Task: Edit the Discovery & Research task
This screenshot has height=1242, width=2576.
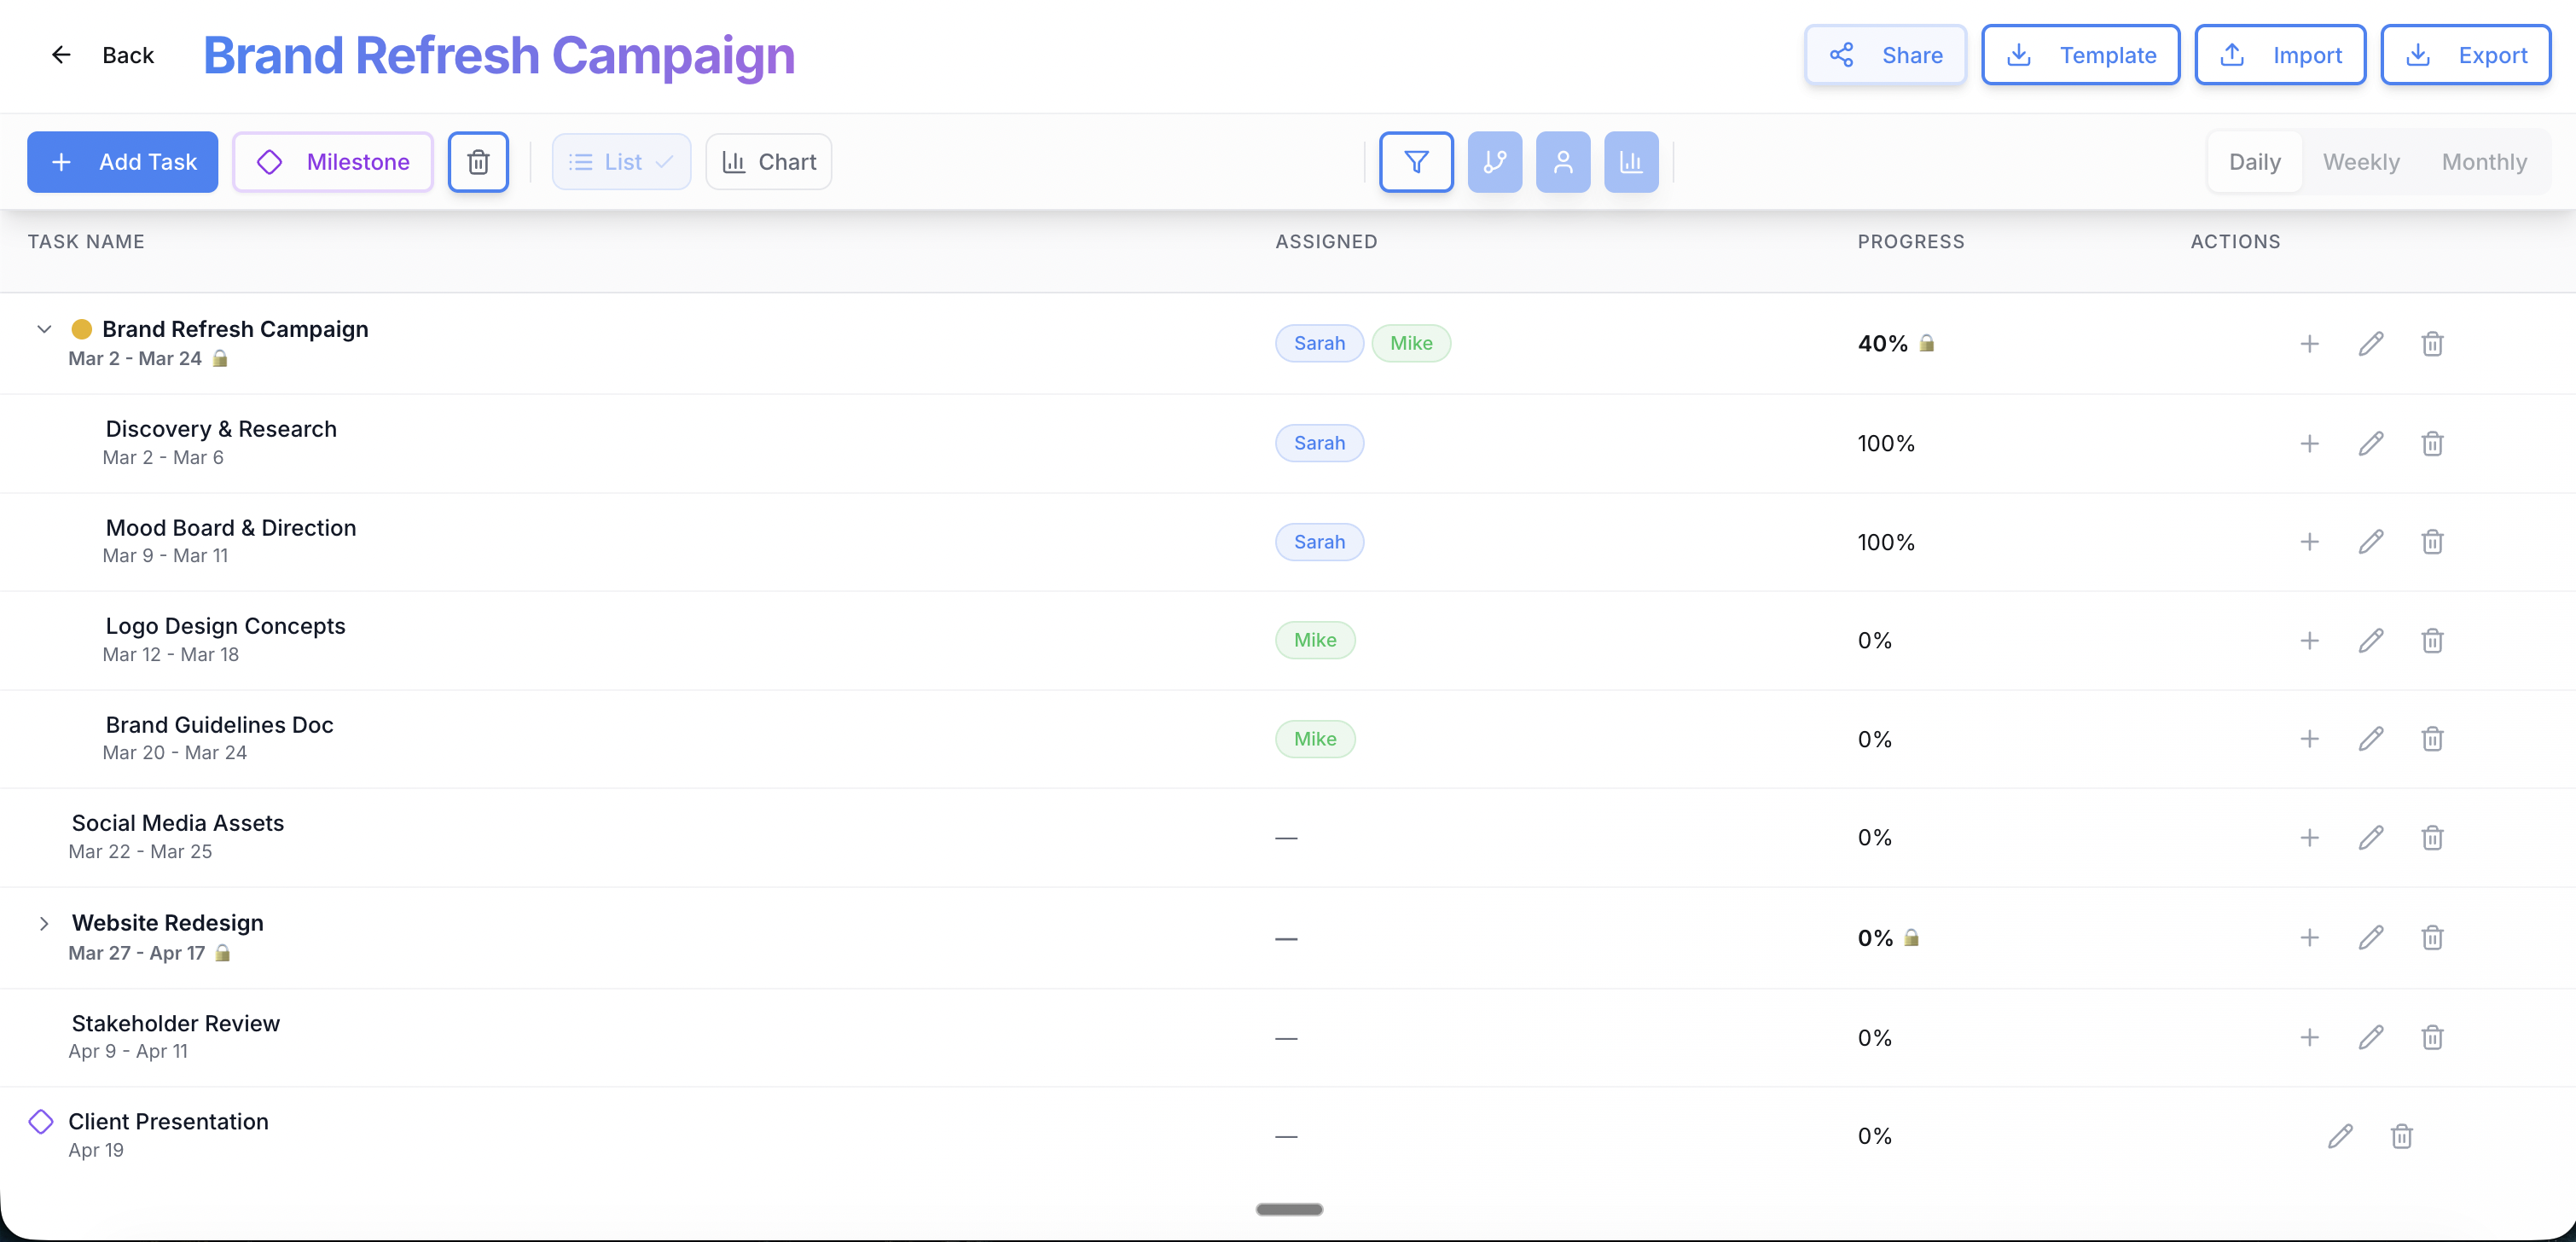Action: coord(2371,443)
